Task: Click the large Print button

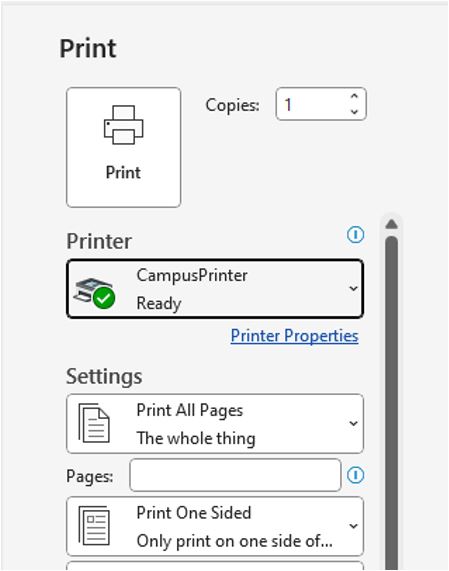Action: click(x=123, y=147)
